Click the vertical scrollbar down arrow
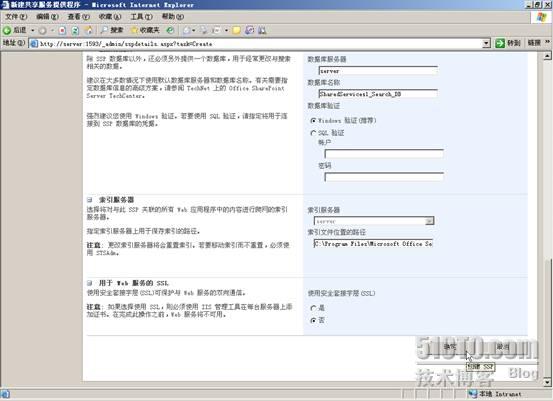Viewport: 553px width, 401px height. tap(547, 382)
